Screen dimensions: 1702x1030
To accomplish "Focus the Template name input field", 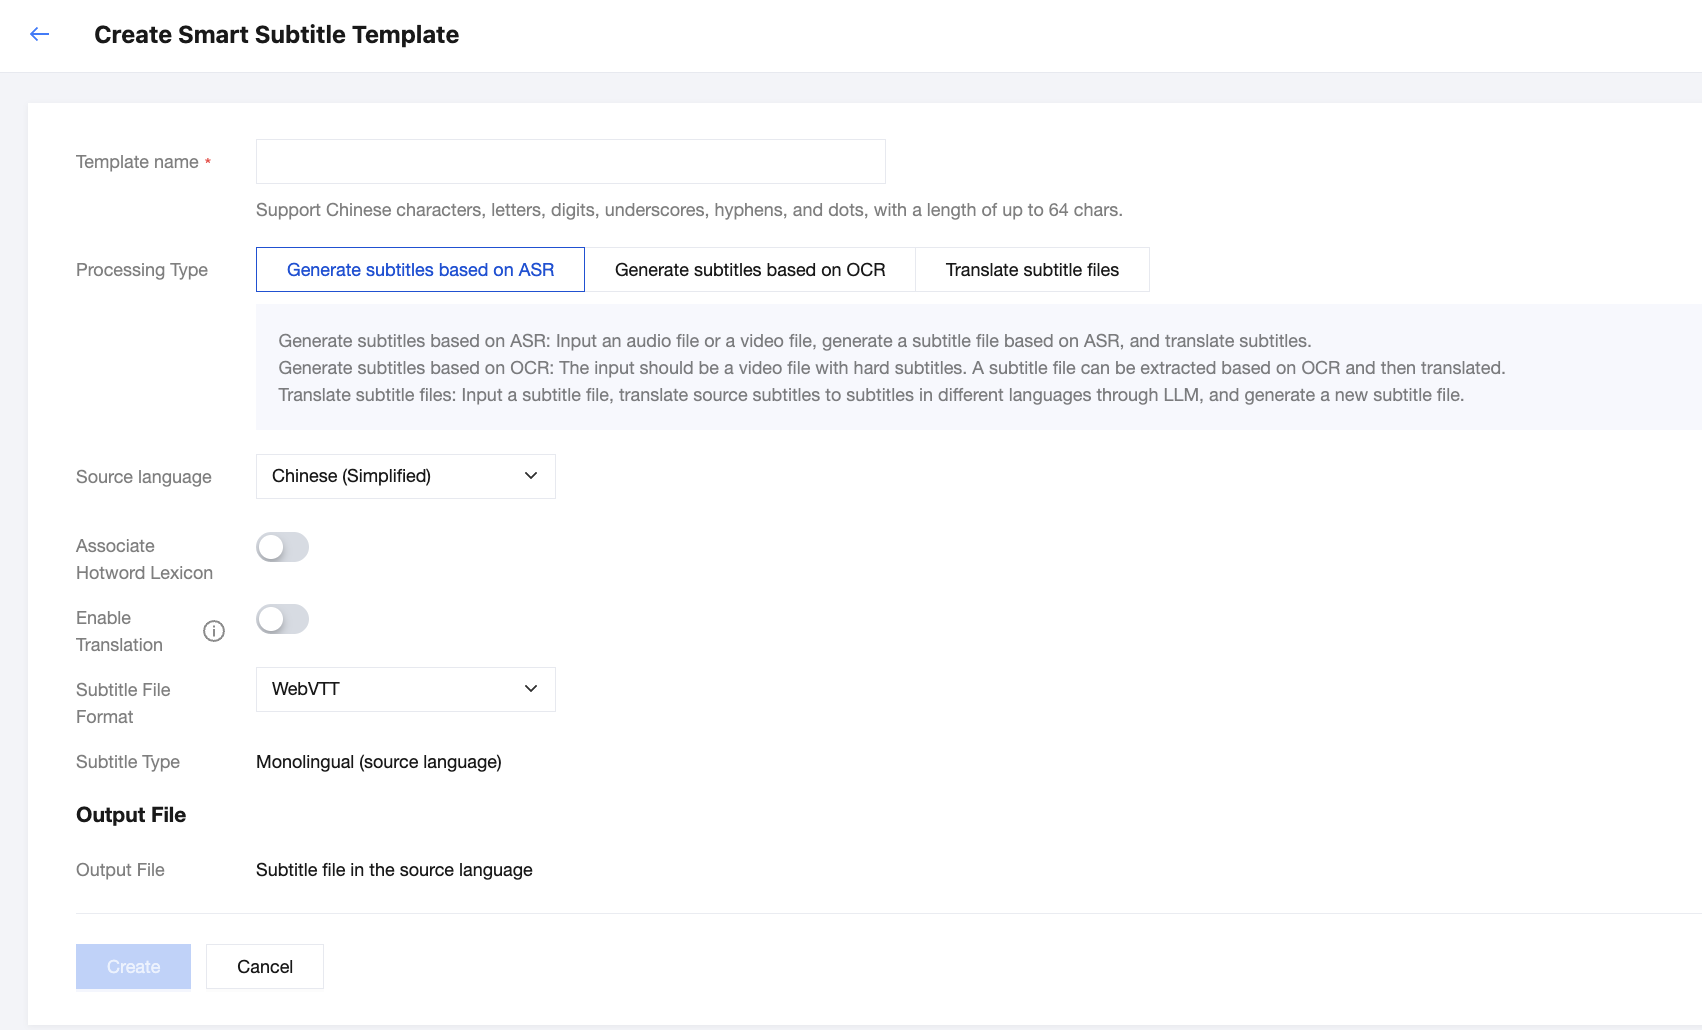I will coord(570,162).
